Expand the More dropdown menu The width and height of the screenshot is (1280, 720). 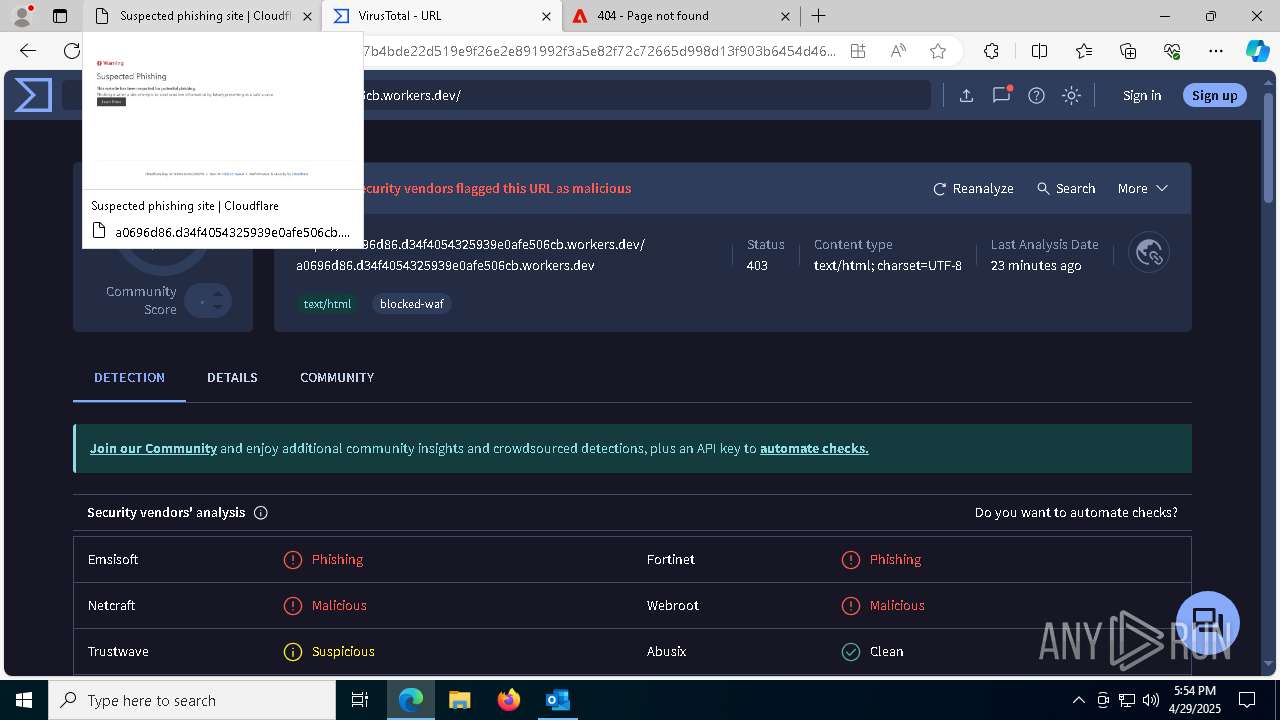(x=1142, y=188)
